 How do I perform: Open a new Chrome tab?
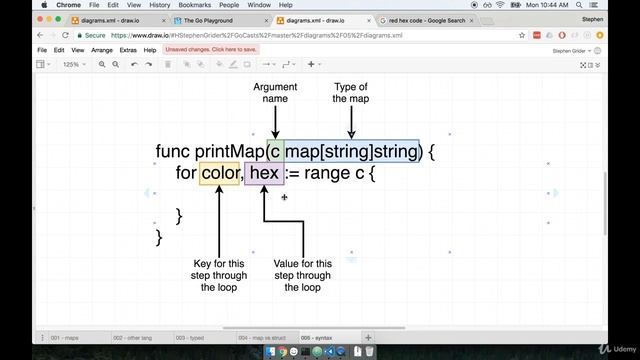[487, 21]
